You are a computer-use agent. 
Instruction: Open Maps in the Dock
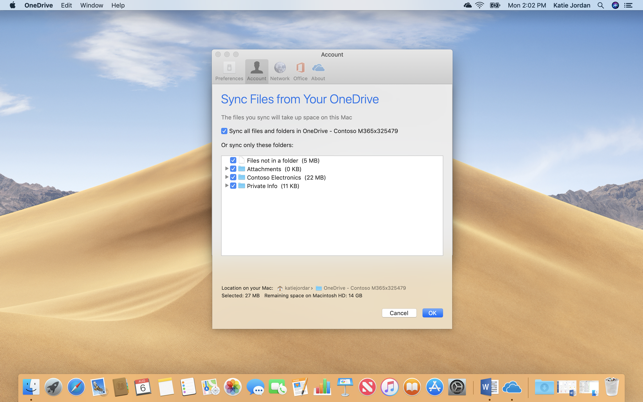pyautogui.click(x=210, y=387)
